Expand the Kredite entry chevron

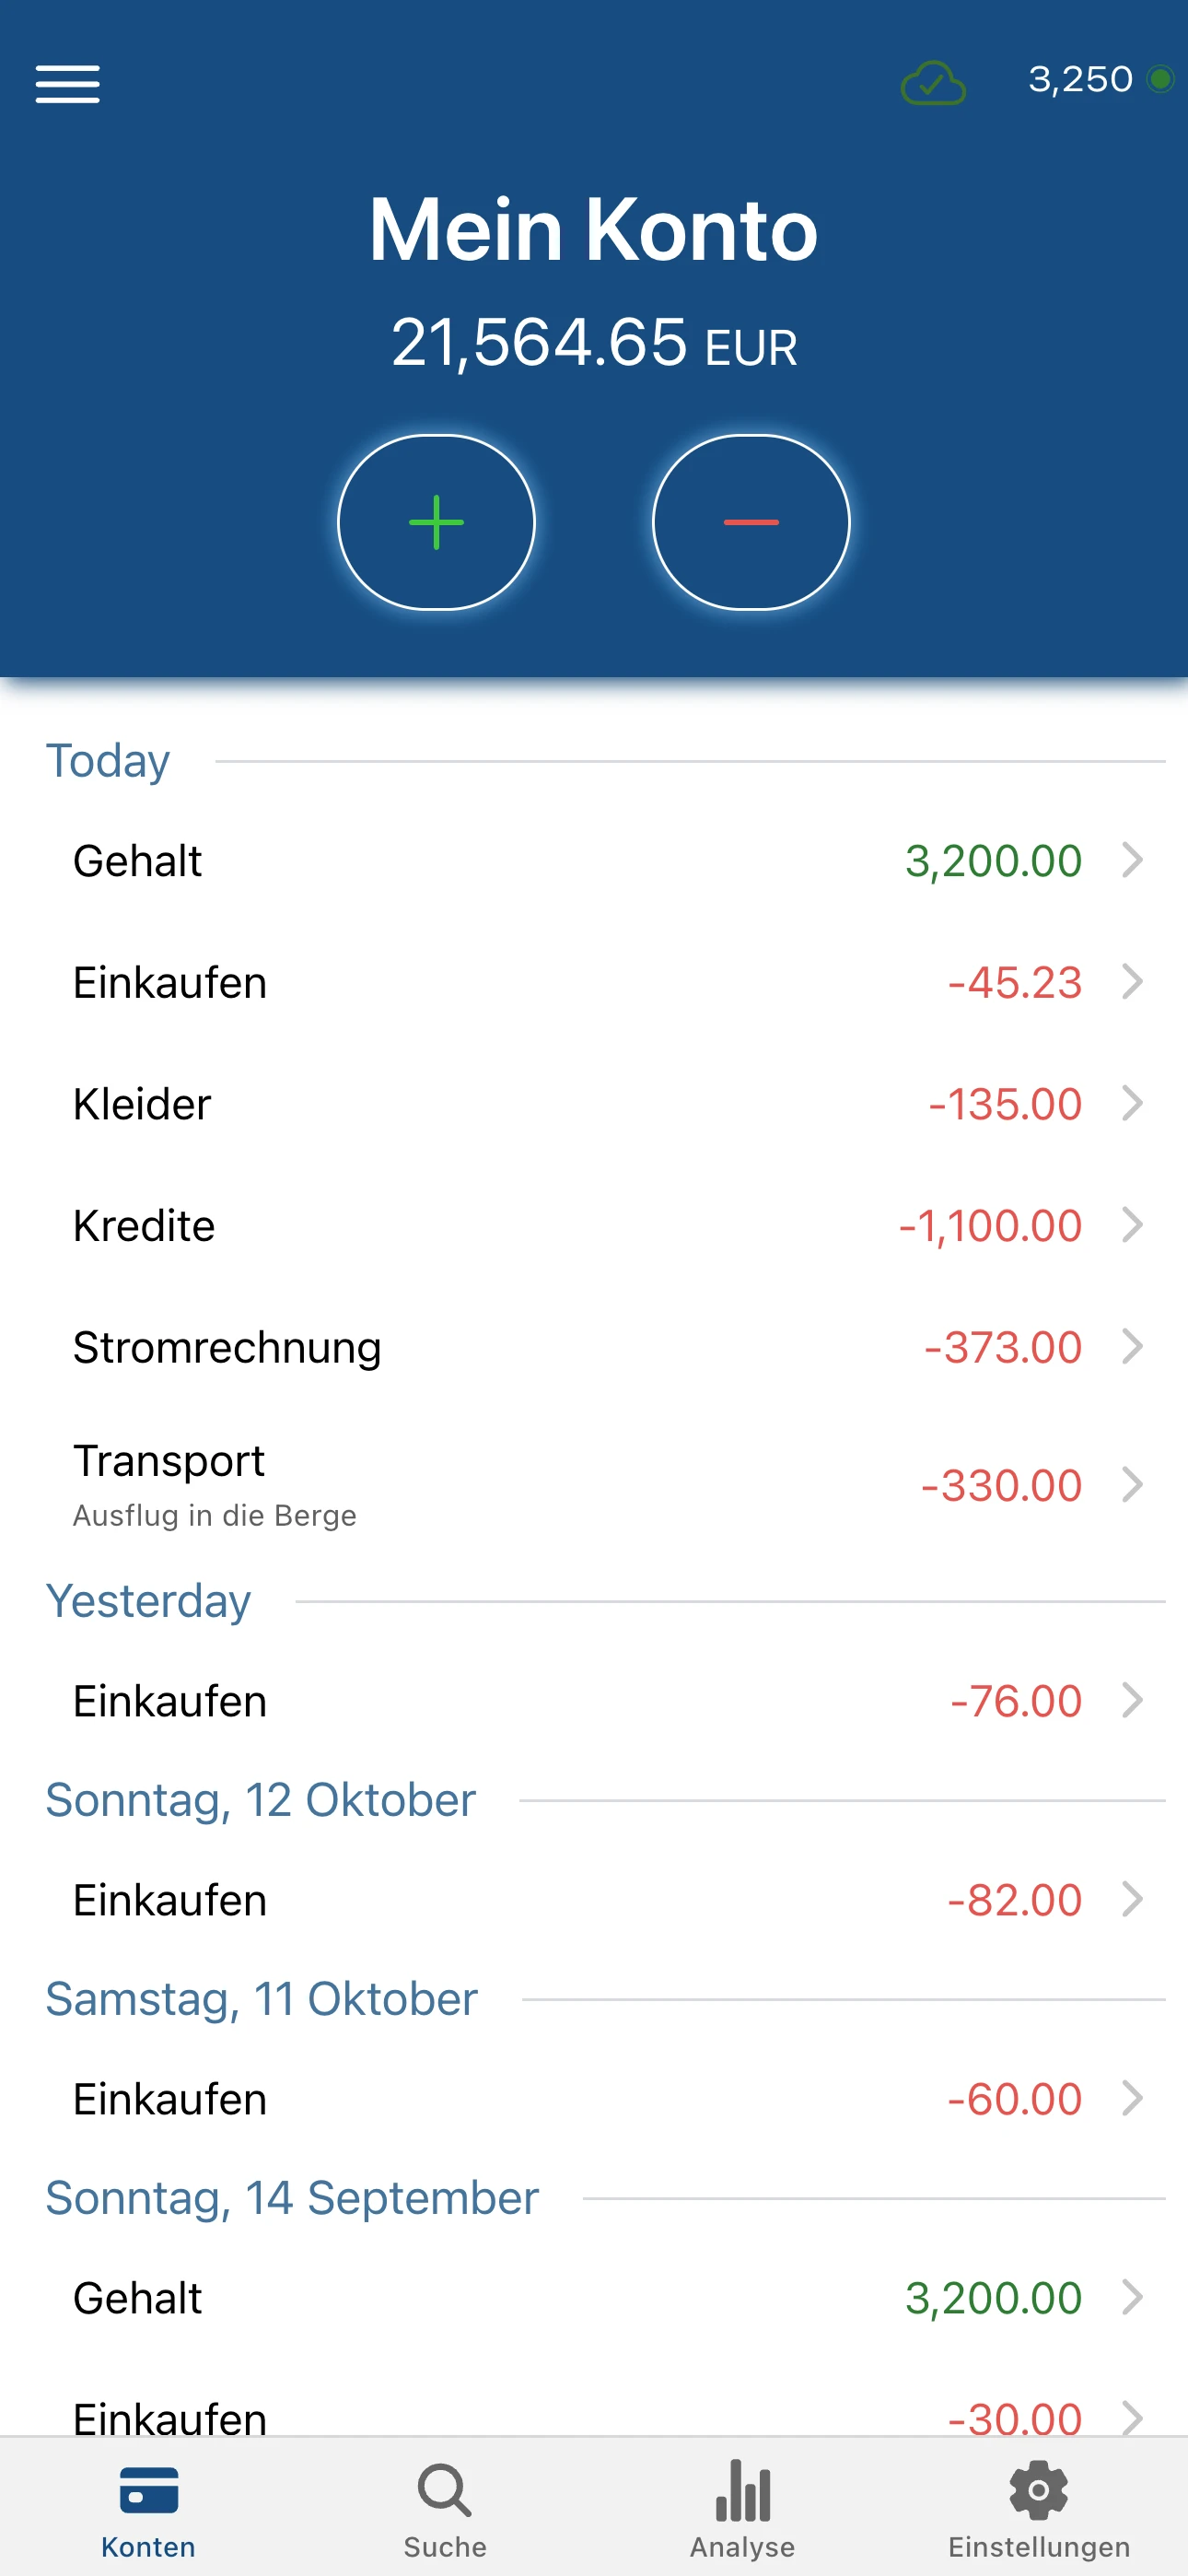click(1132, 1225)
